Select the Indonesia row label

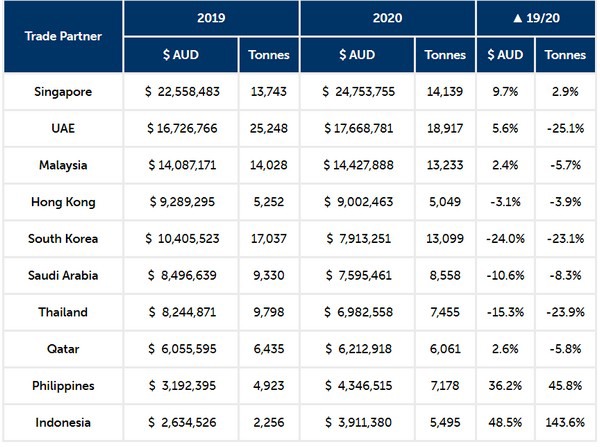click(63, 423)
